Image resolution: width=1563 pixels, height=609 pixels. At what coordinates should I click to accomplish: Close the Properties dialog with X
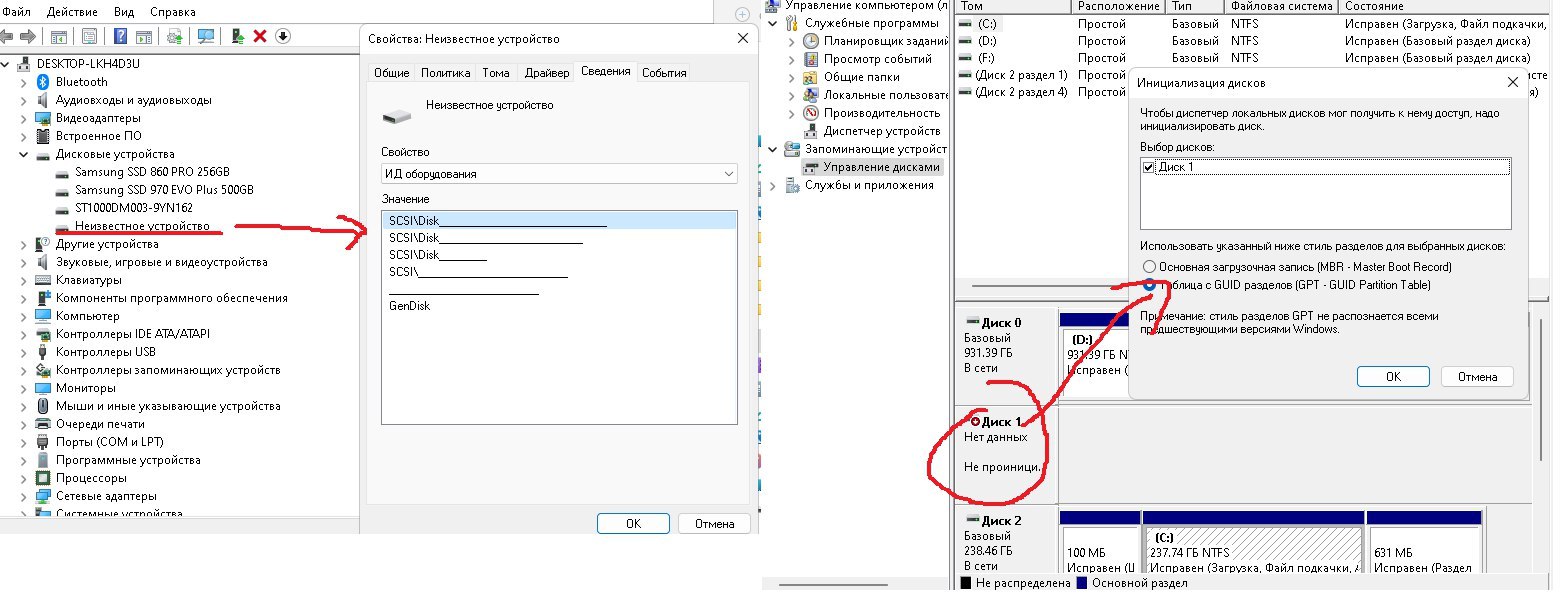[741, 39]
